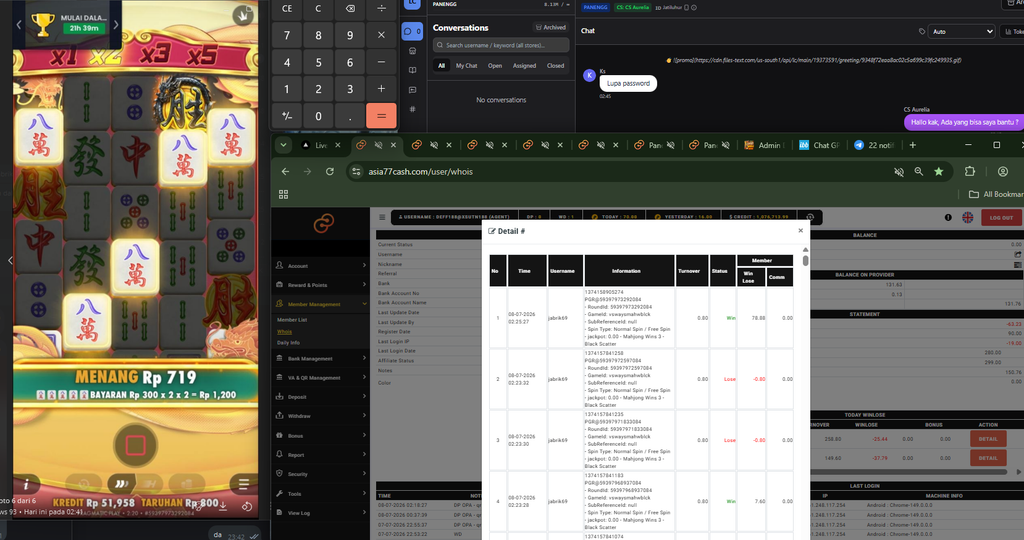Switch to the 'Chat GF' browser tab

tap(819, 145)
